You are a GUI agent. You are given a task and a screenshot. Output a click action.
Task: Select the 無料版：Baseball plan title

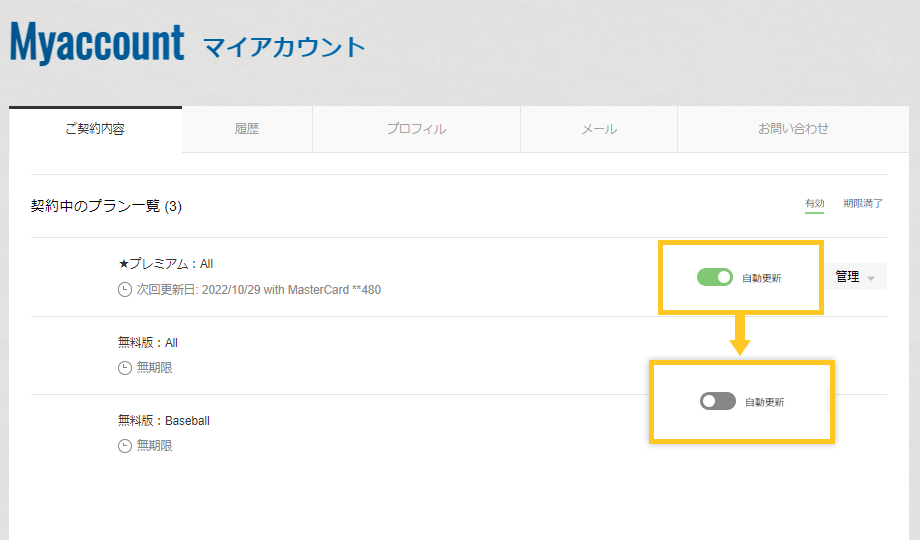tap(164, 421)
